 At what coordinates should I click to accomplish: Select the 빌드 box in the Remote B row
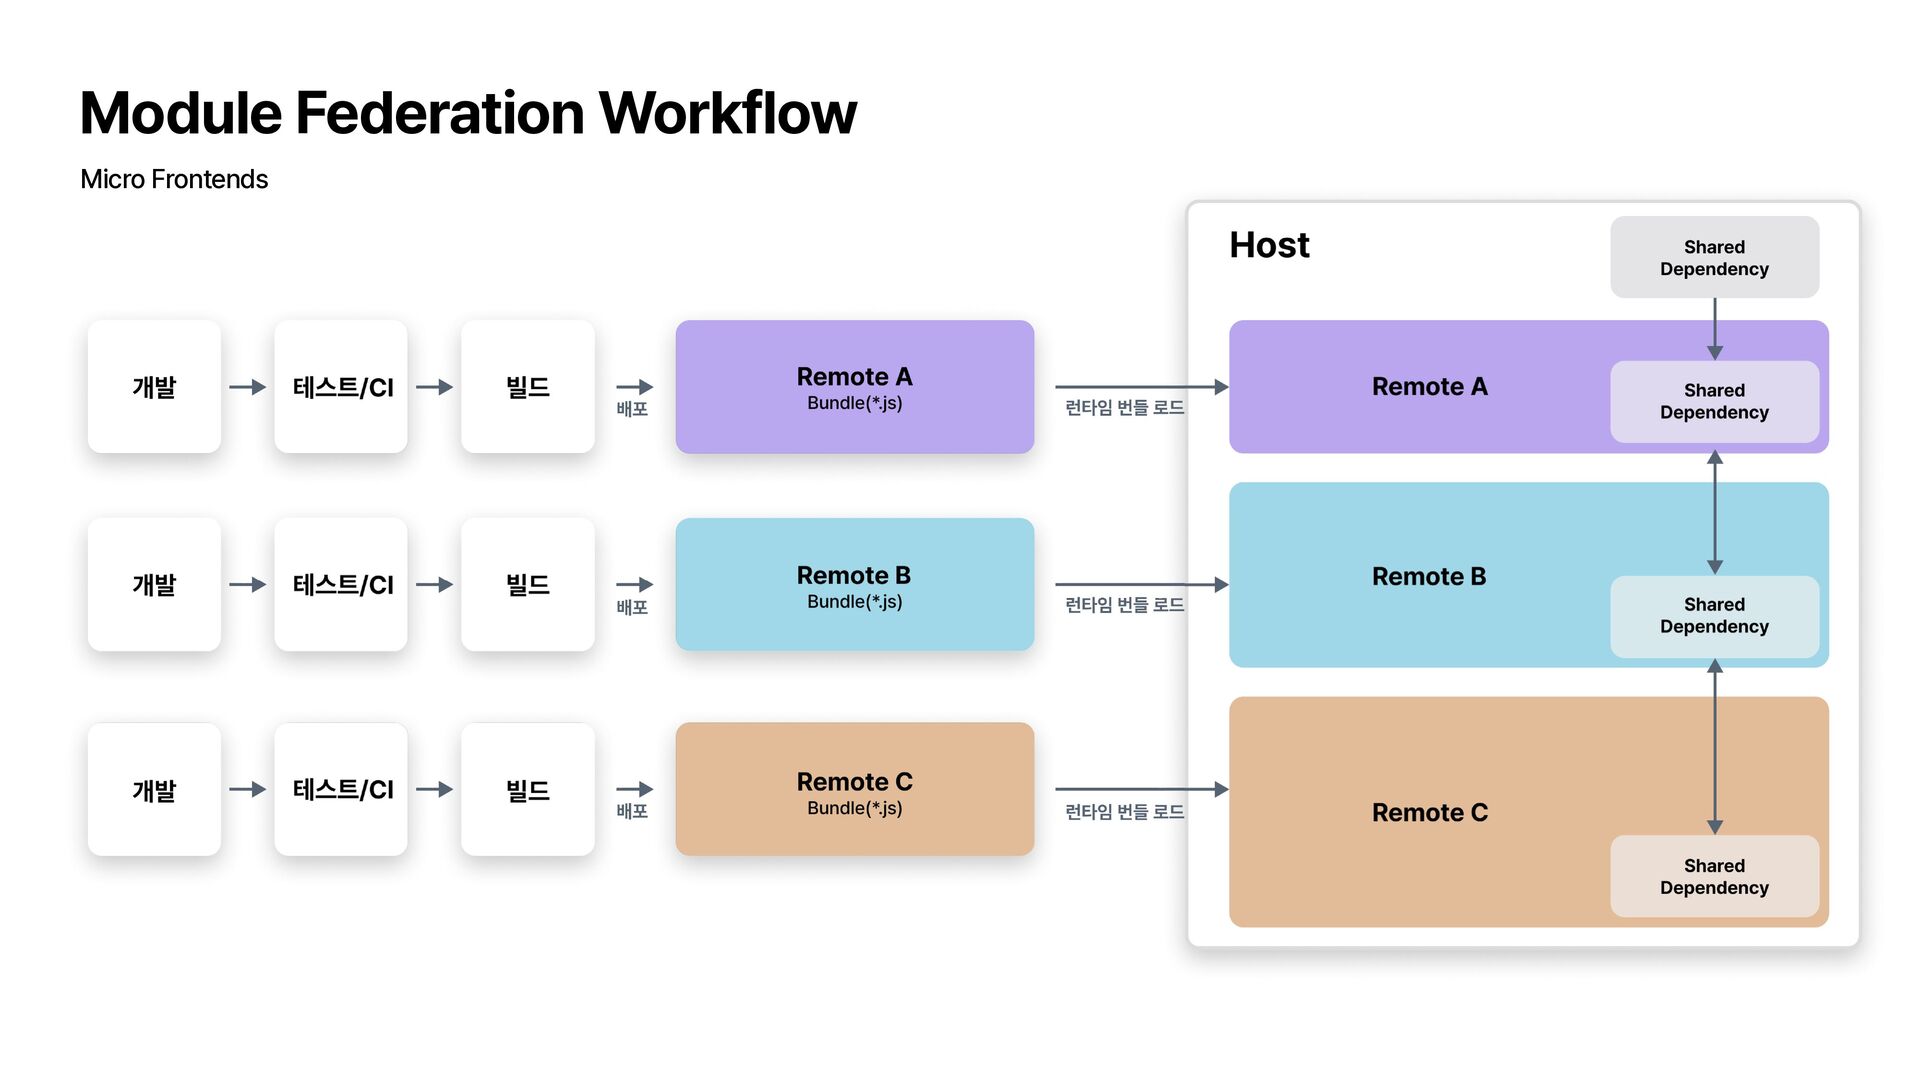[x=528, y=585]
